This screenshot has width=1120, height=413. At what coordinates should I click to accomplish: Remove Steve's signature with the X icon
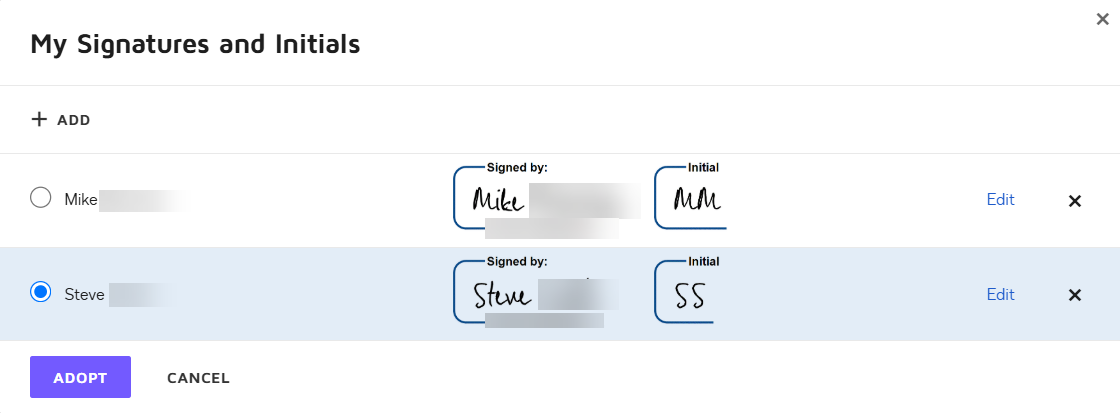[1075, 295]
